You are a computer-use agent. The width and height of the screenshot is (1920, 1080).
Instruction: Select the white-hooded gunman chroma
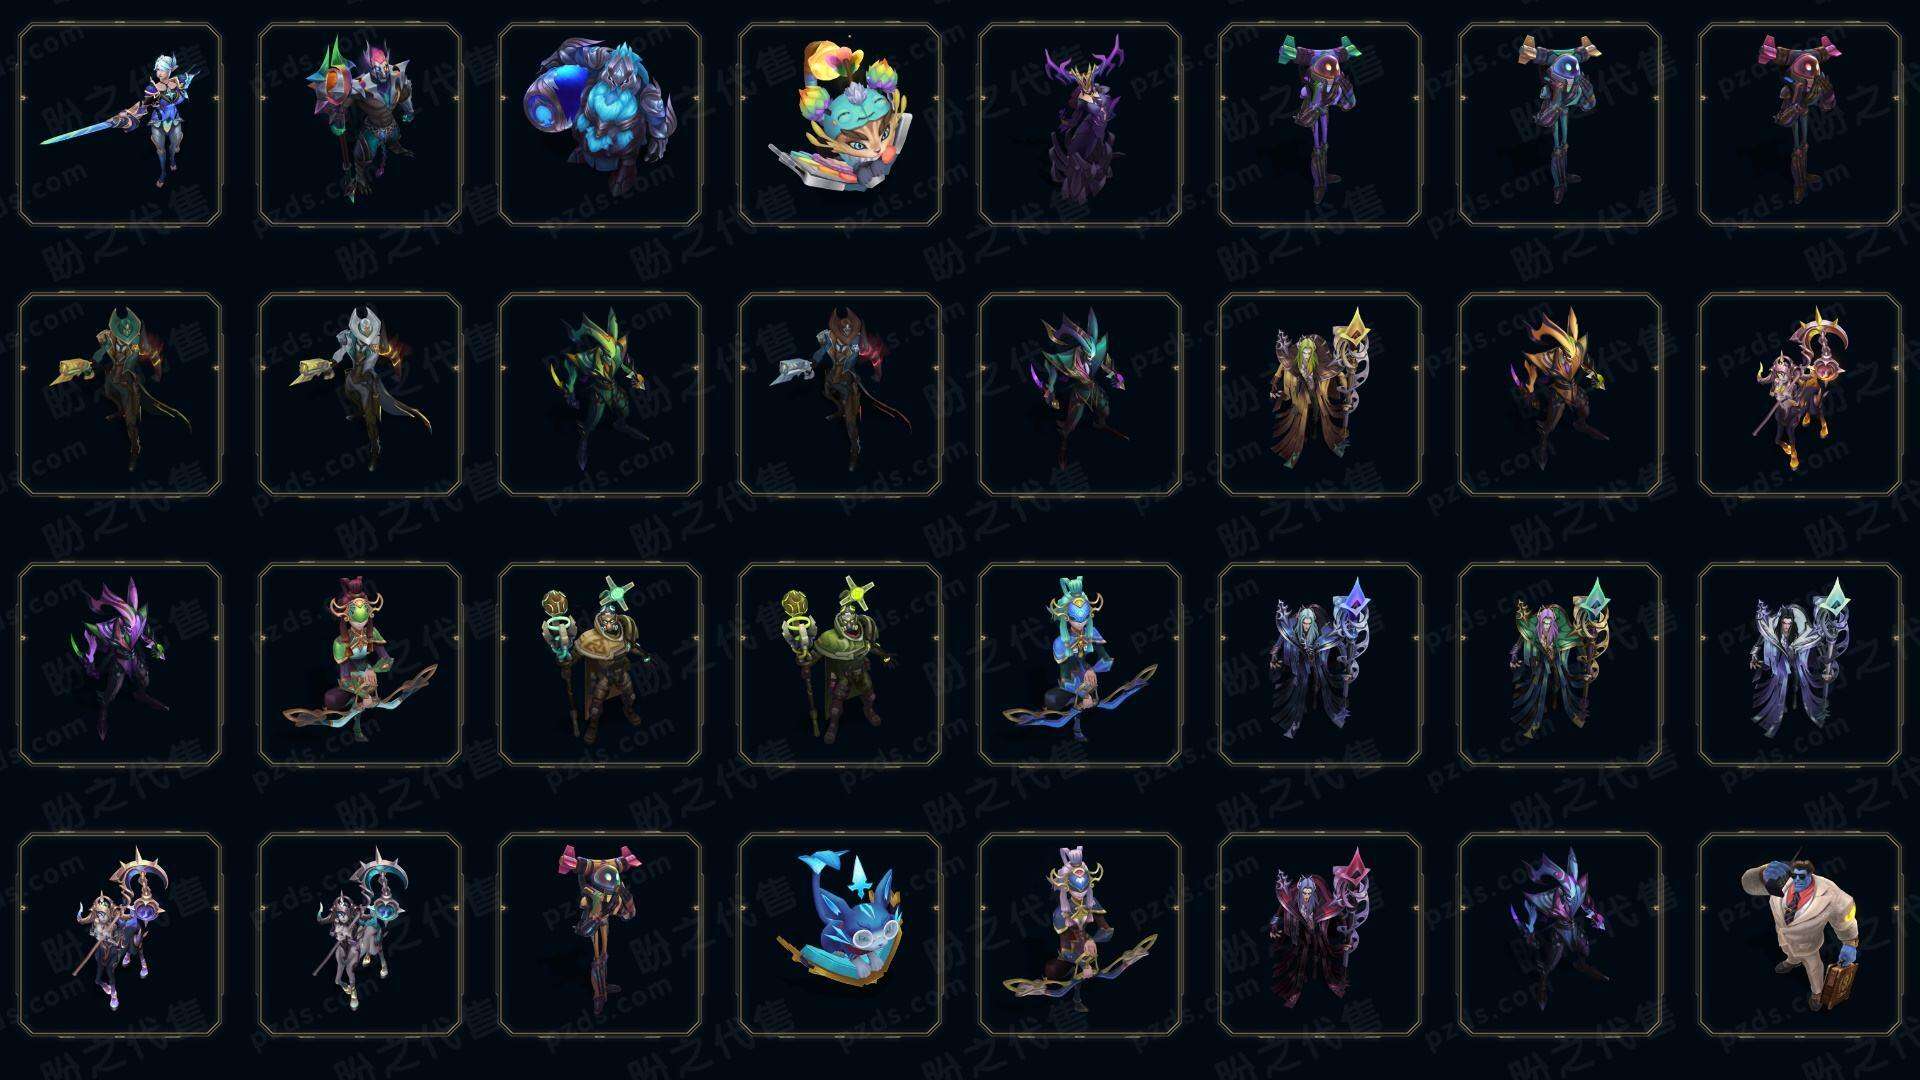(360, 394)
